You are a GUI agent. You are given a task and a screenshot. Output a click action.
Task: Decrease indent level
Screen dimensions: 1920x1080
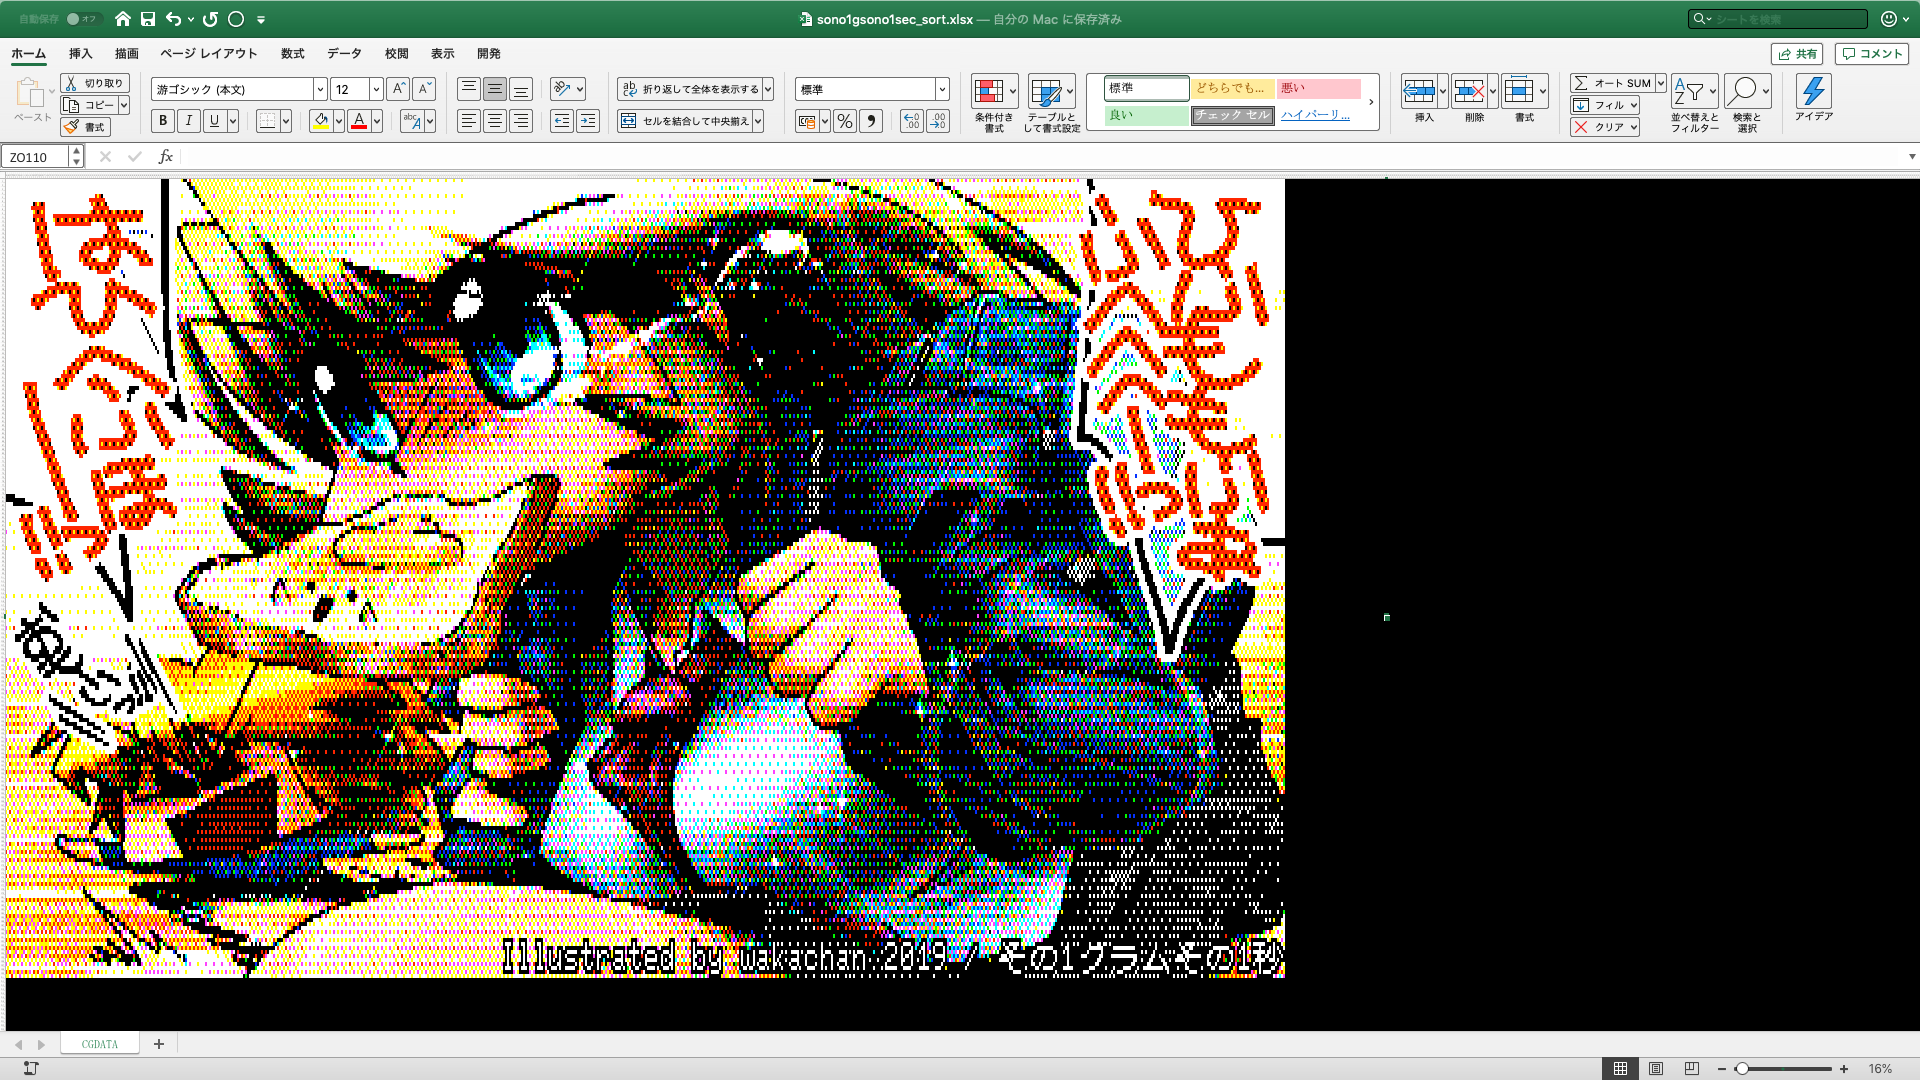click(x=562, y=121)
